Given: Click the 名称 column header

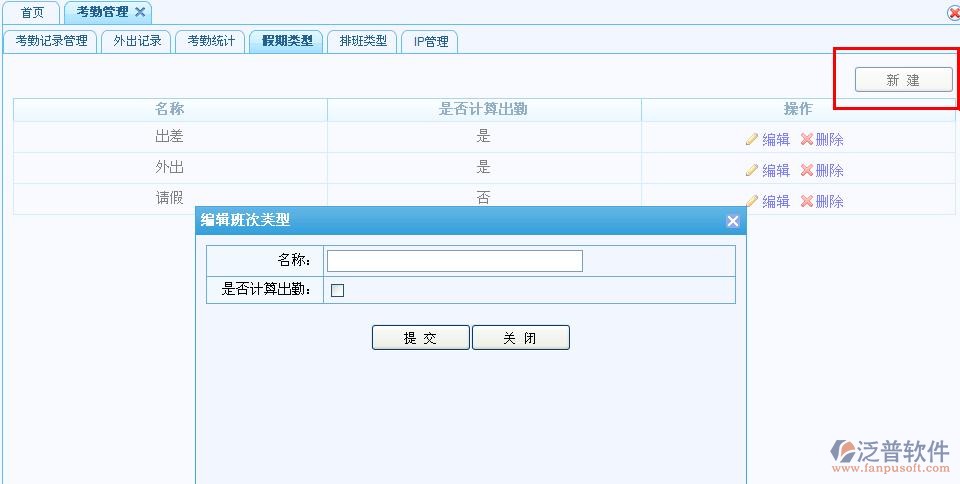Looking at the screenshot, I should click(170, 110).
